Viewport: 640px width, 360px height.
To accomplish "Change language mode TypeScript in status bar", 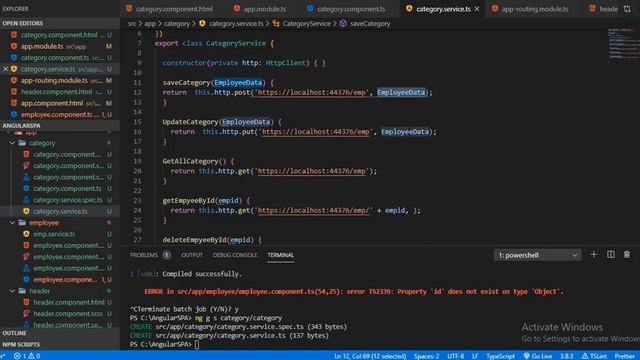I will 500,356.
